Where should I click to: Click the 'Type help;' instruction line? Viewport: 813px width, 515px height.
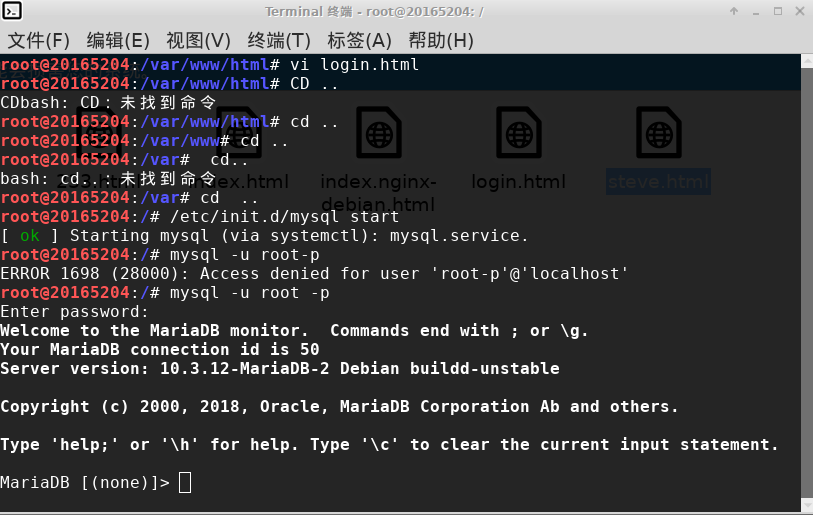[389, 444]
